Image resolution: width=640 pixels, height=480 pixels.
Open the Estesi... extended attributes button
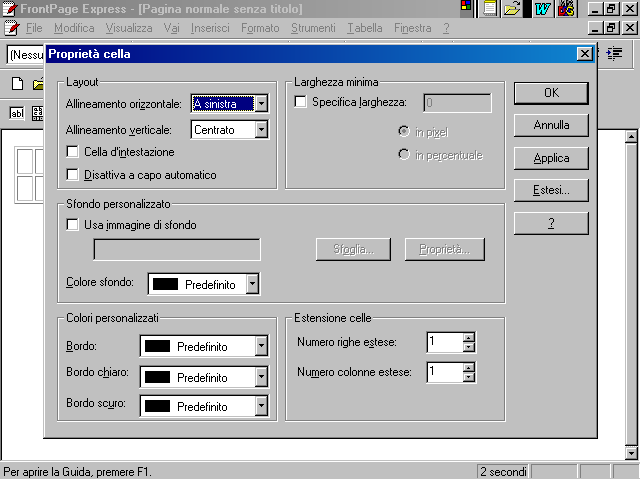pyautogui.click(x=551, y=190)
